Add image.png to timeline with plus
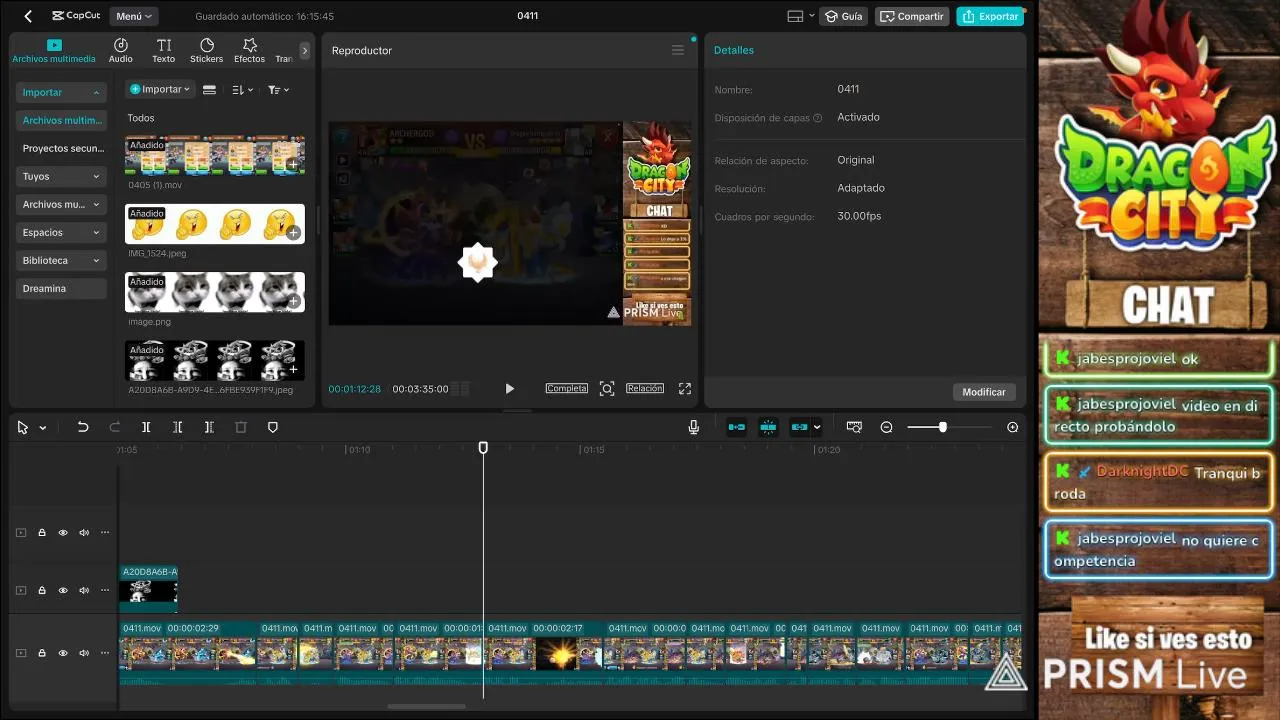 [x=293, y=301]
